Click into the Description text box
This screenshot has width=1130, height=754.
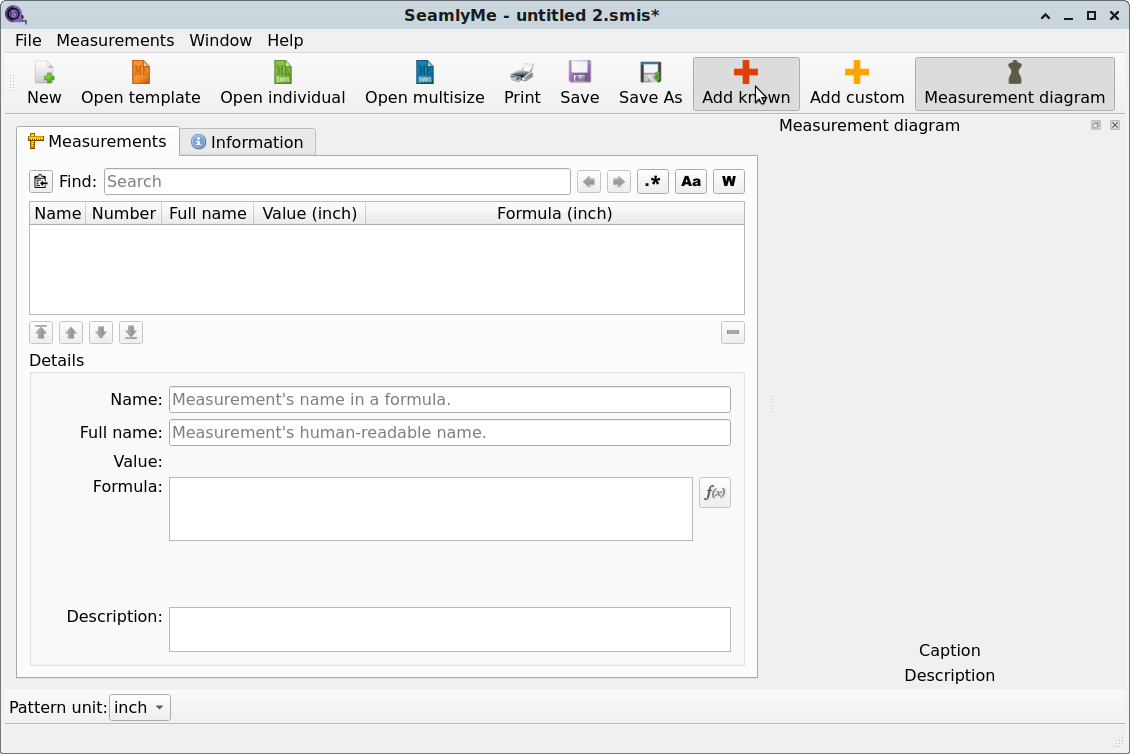[450, 629]
